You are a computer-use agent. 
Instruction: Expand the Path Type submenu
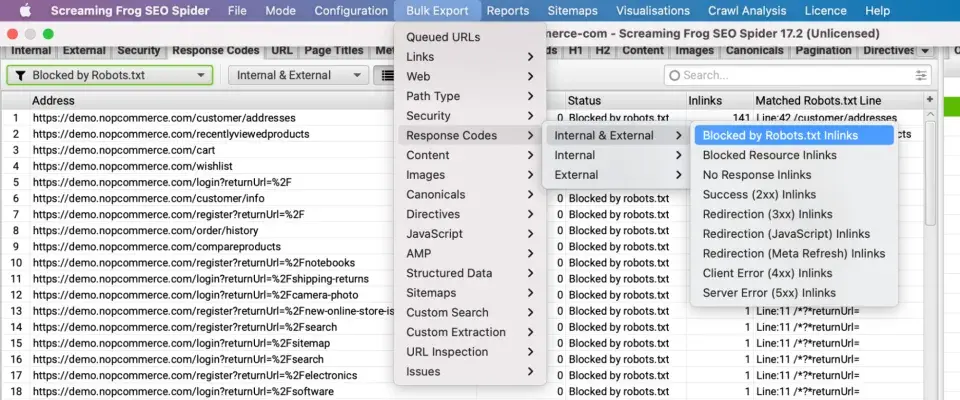pos(470,96)
